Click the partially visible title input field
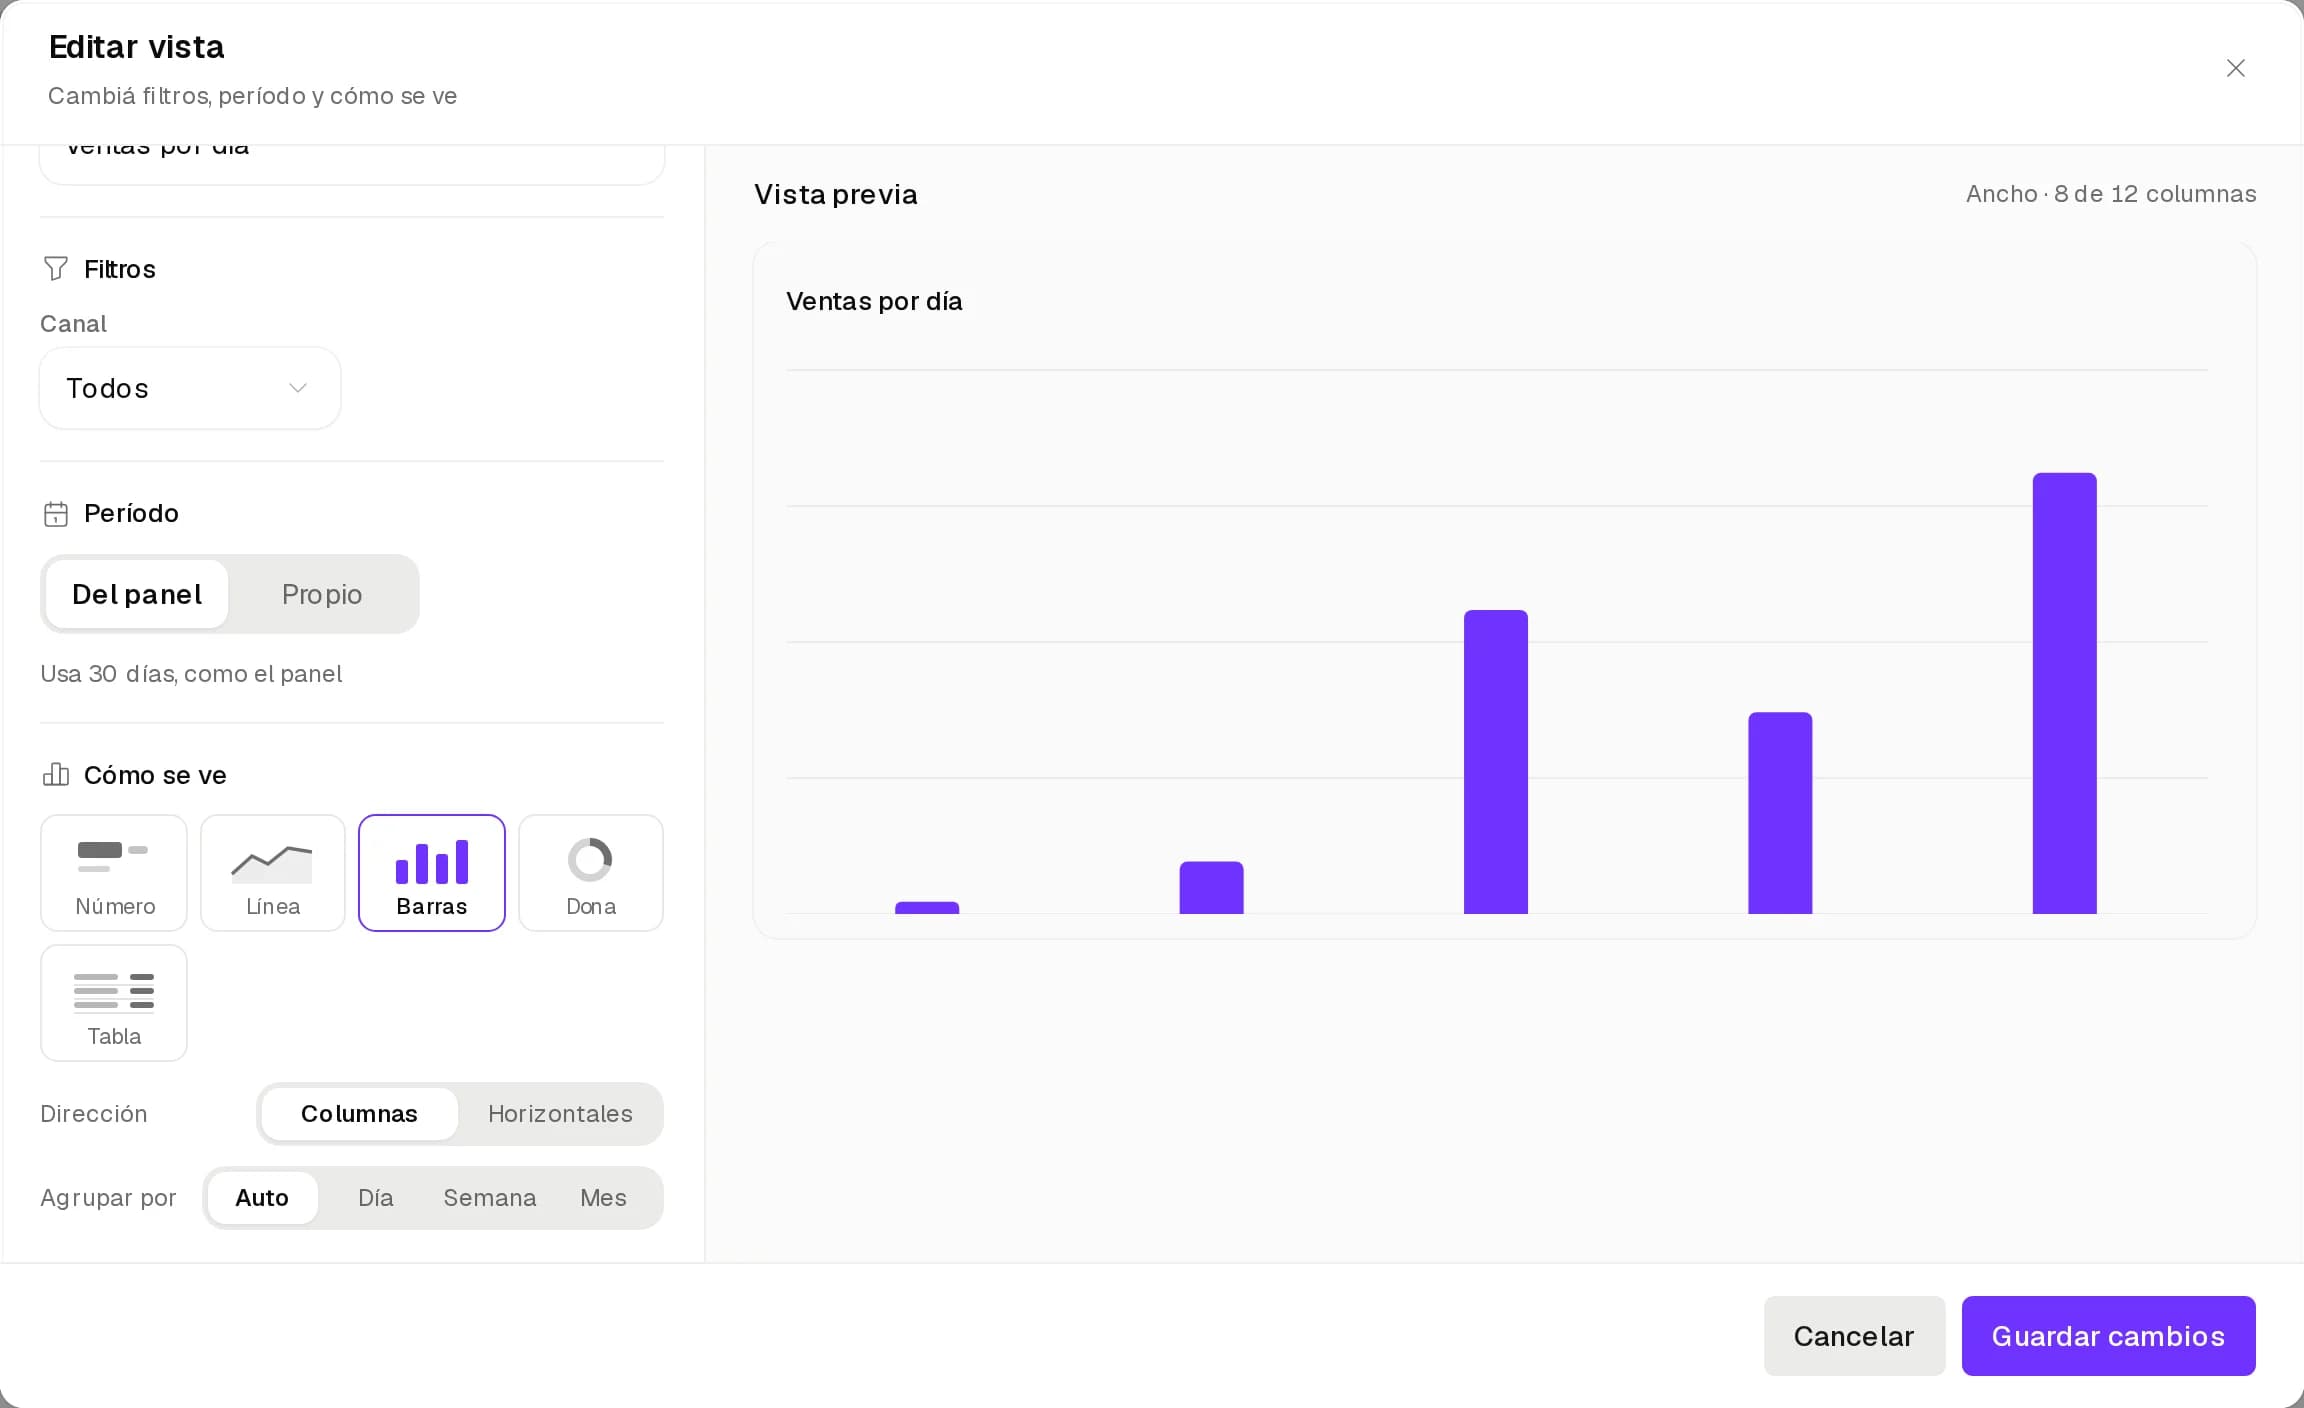2304x1408 pixels. point(352,164)
